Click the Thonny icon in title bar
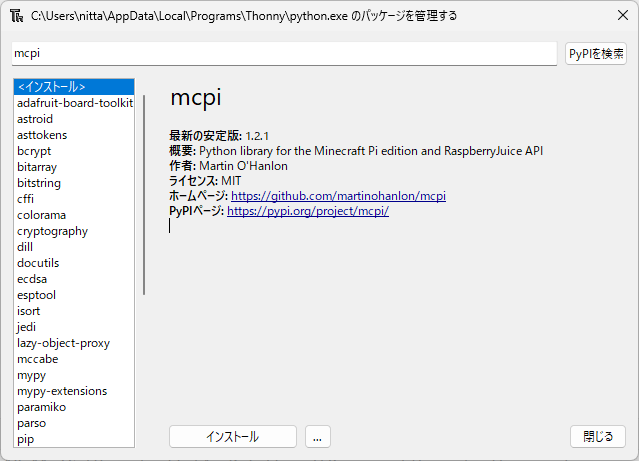The height and width of the screenshot is (461, 639). [x=17, y=17]
